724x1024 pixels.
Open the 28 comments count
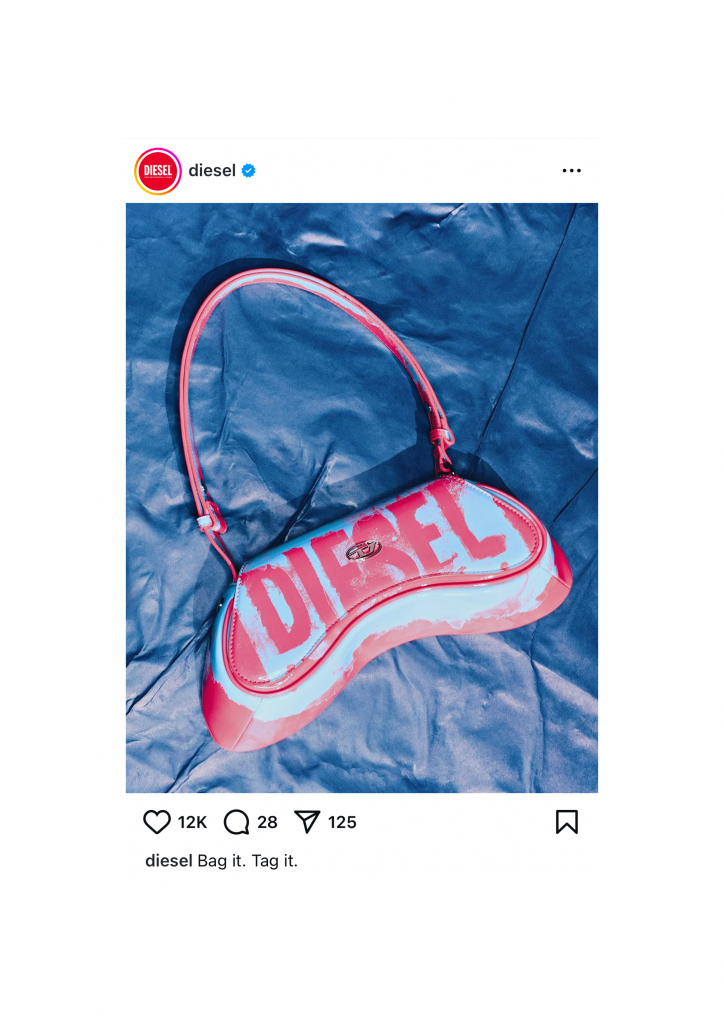[267, 822]
